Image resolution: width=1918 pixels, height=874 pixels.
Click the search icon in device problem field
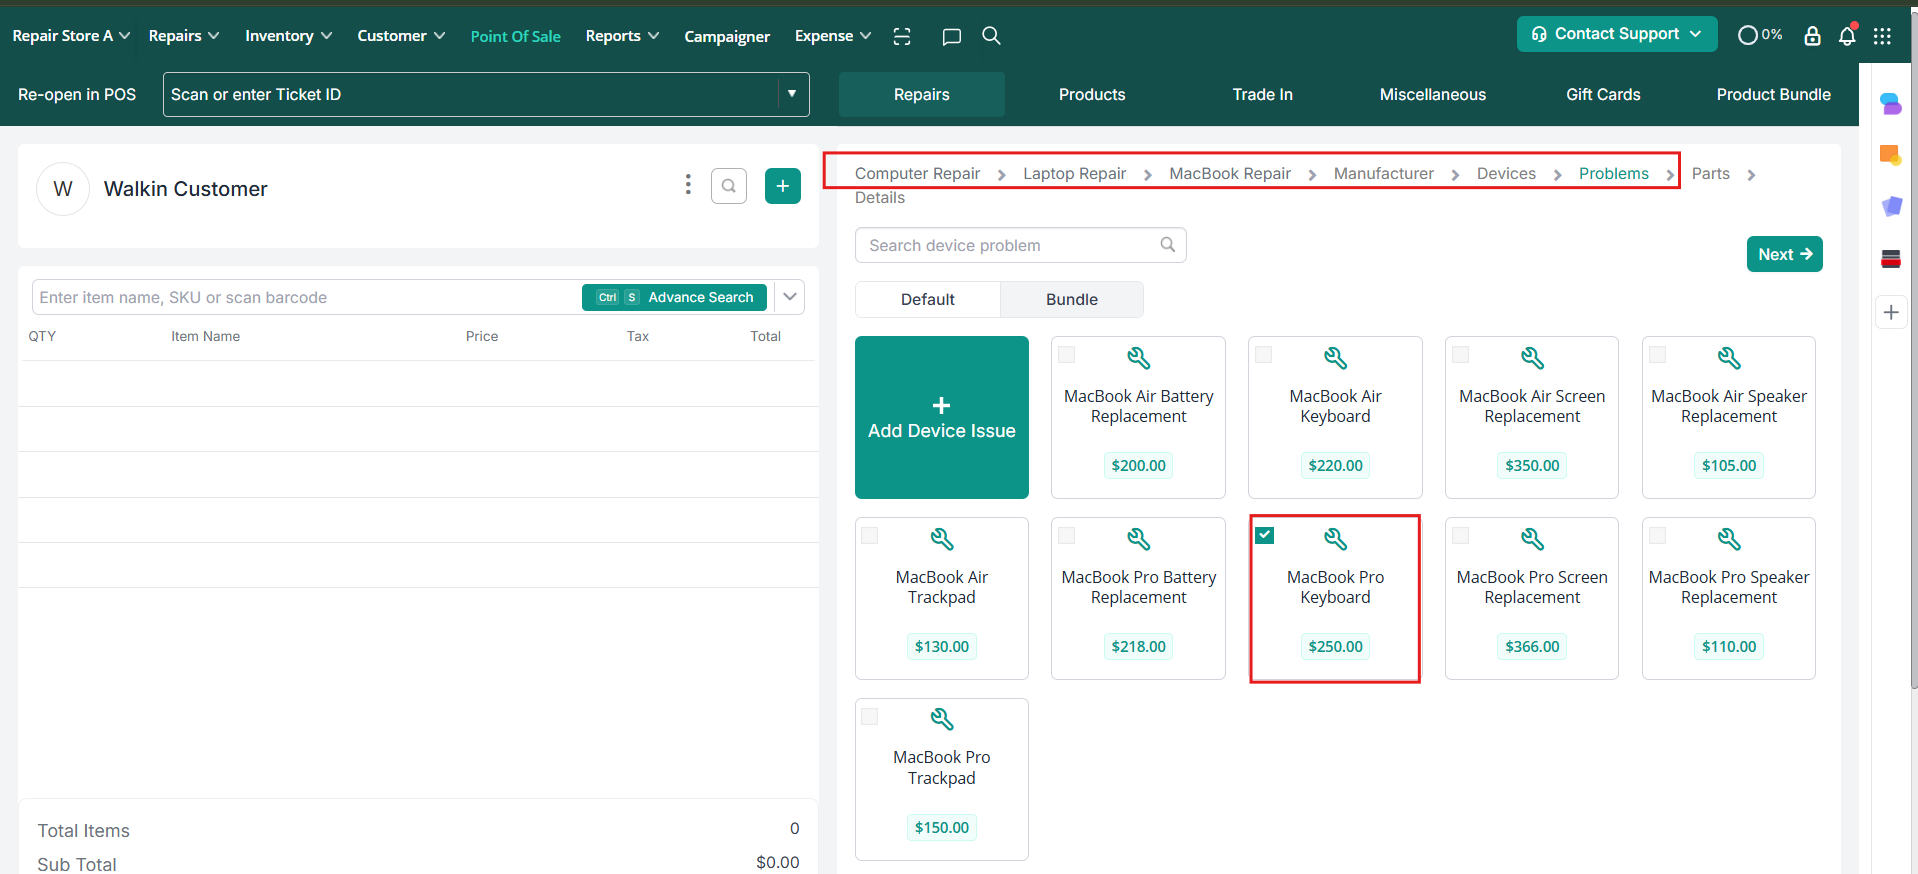click(x=1167, y=245)
